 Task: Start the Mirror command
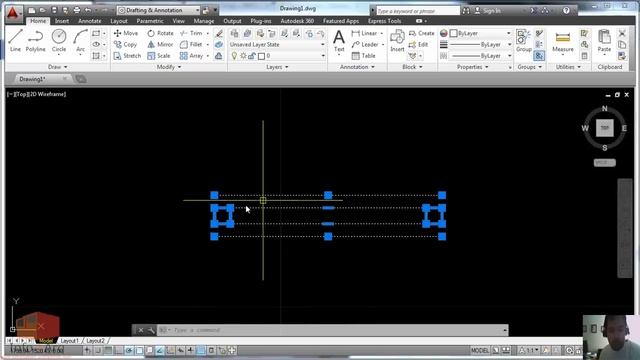(x=160, y=44)
